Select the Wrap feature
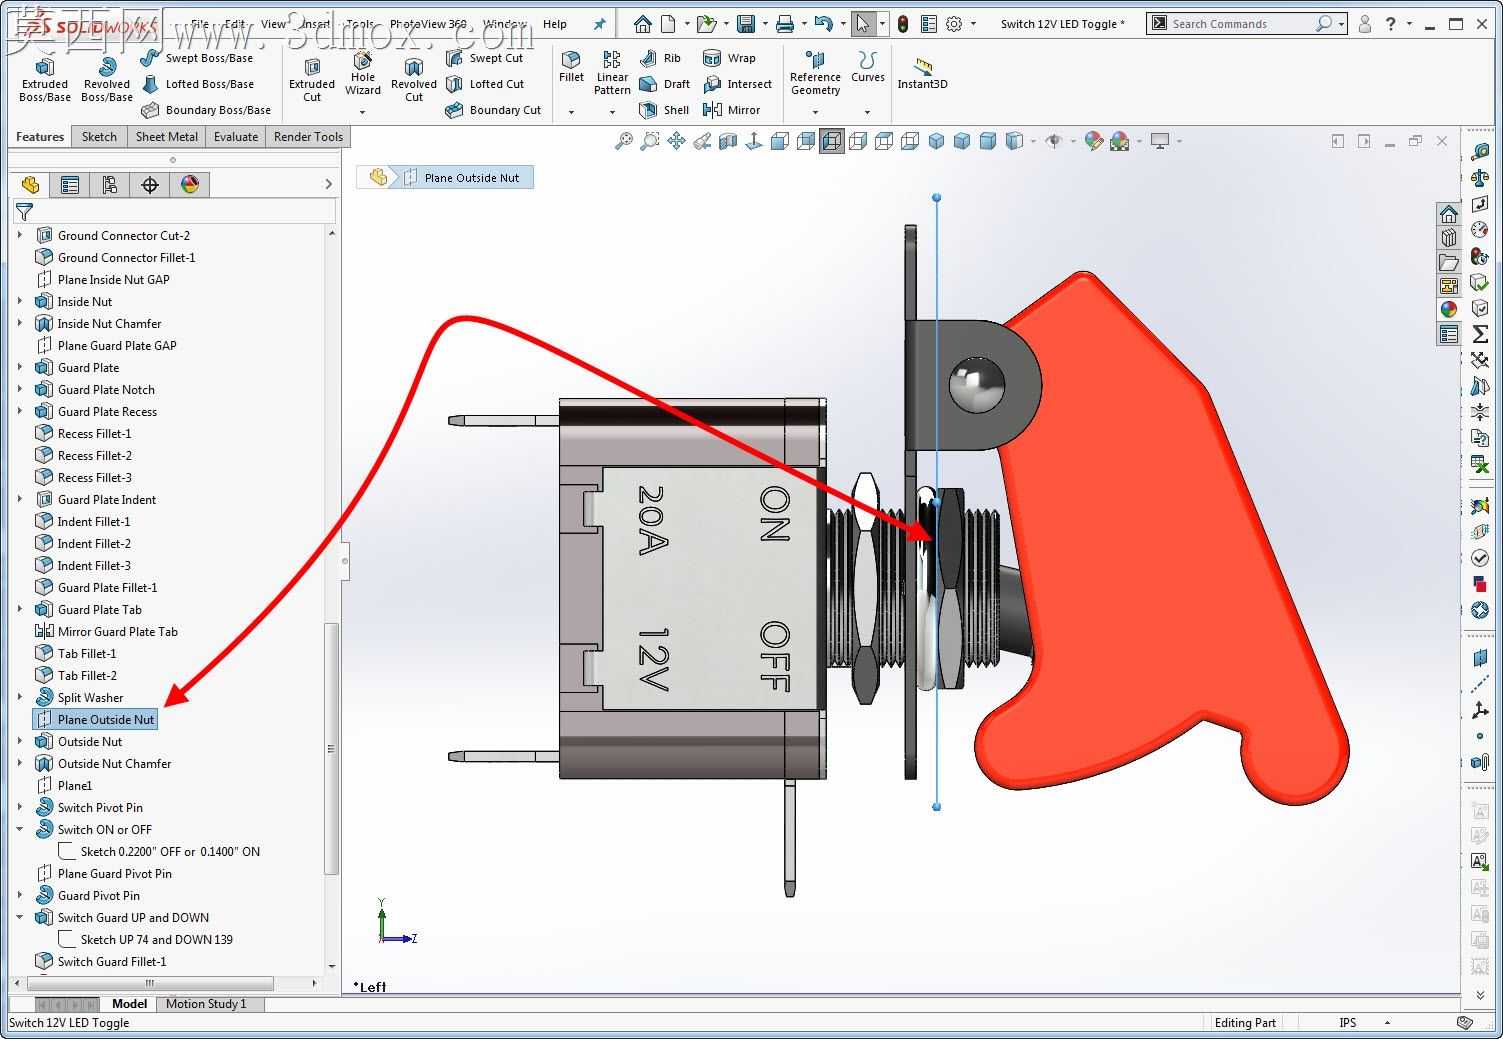Viewport: 1503px width, 1039px height. click(729, 58)
